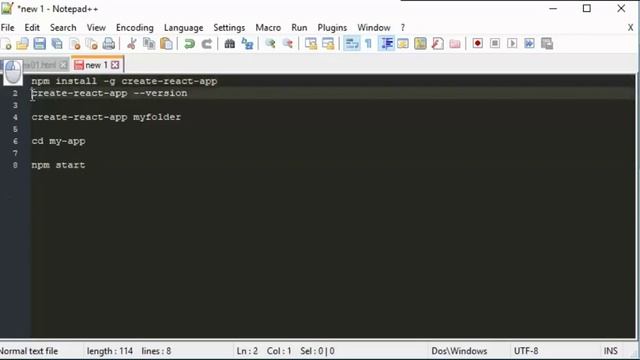This screenshot has height=360, width=640.
Task: Start macro recording with red dot icon
Action: pyautogui.click(x=478, y=44)
